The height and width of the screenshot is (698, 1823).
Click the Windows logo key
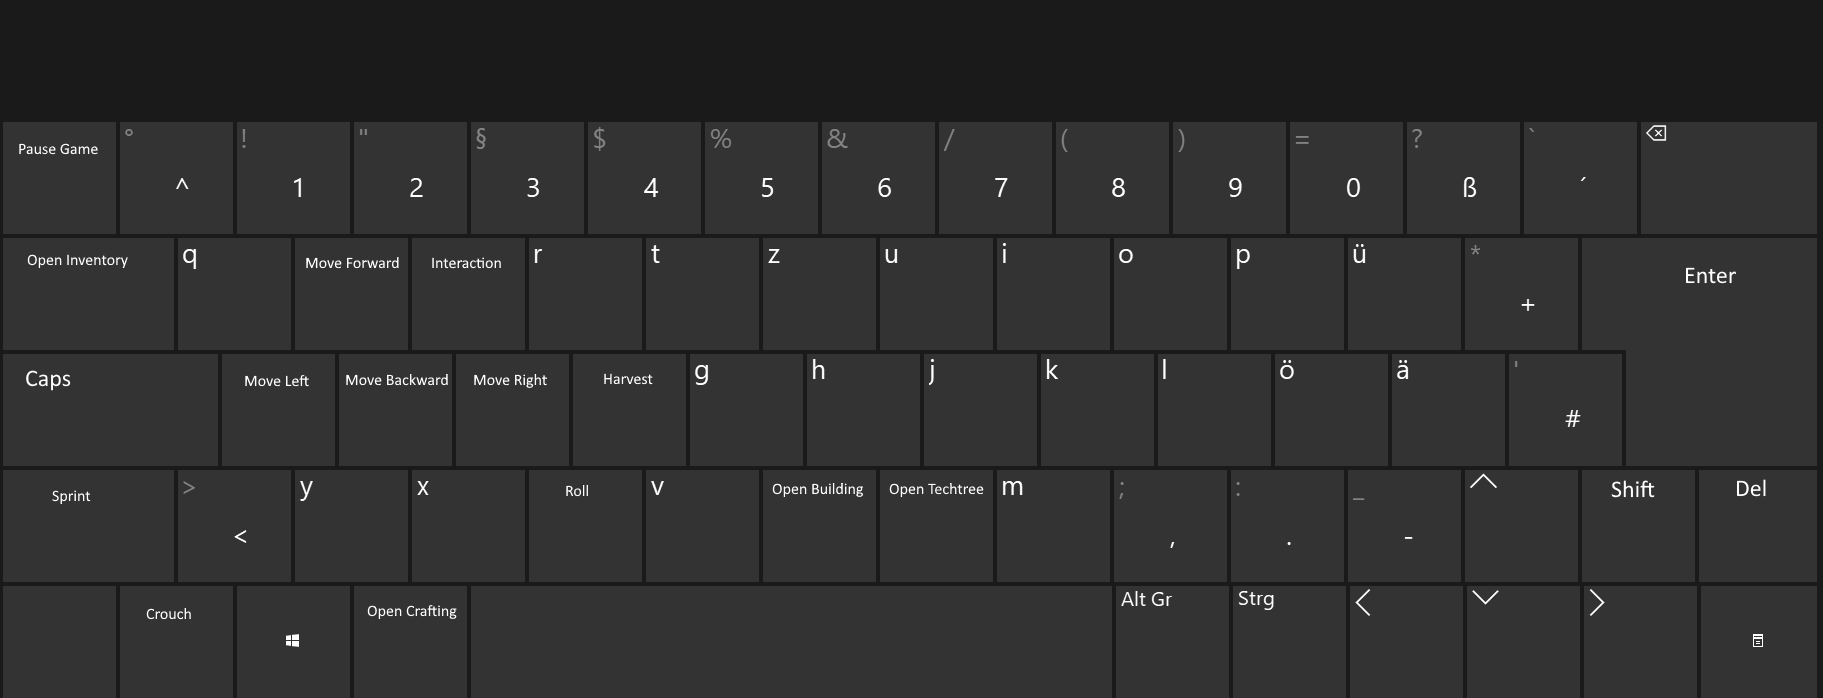tap(293, 640)
